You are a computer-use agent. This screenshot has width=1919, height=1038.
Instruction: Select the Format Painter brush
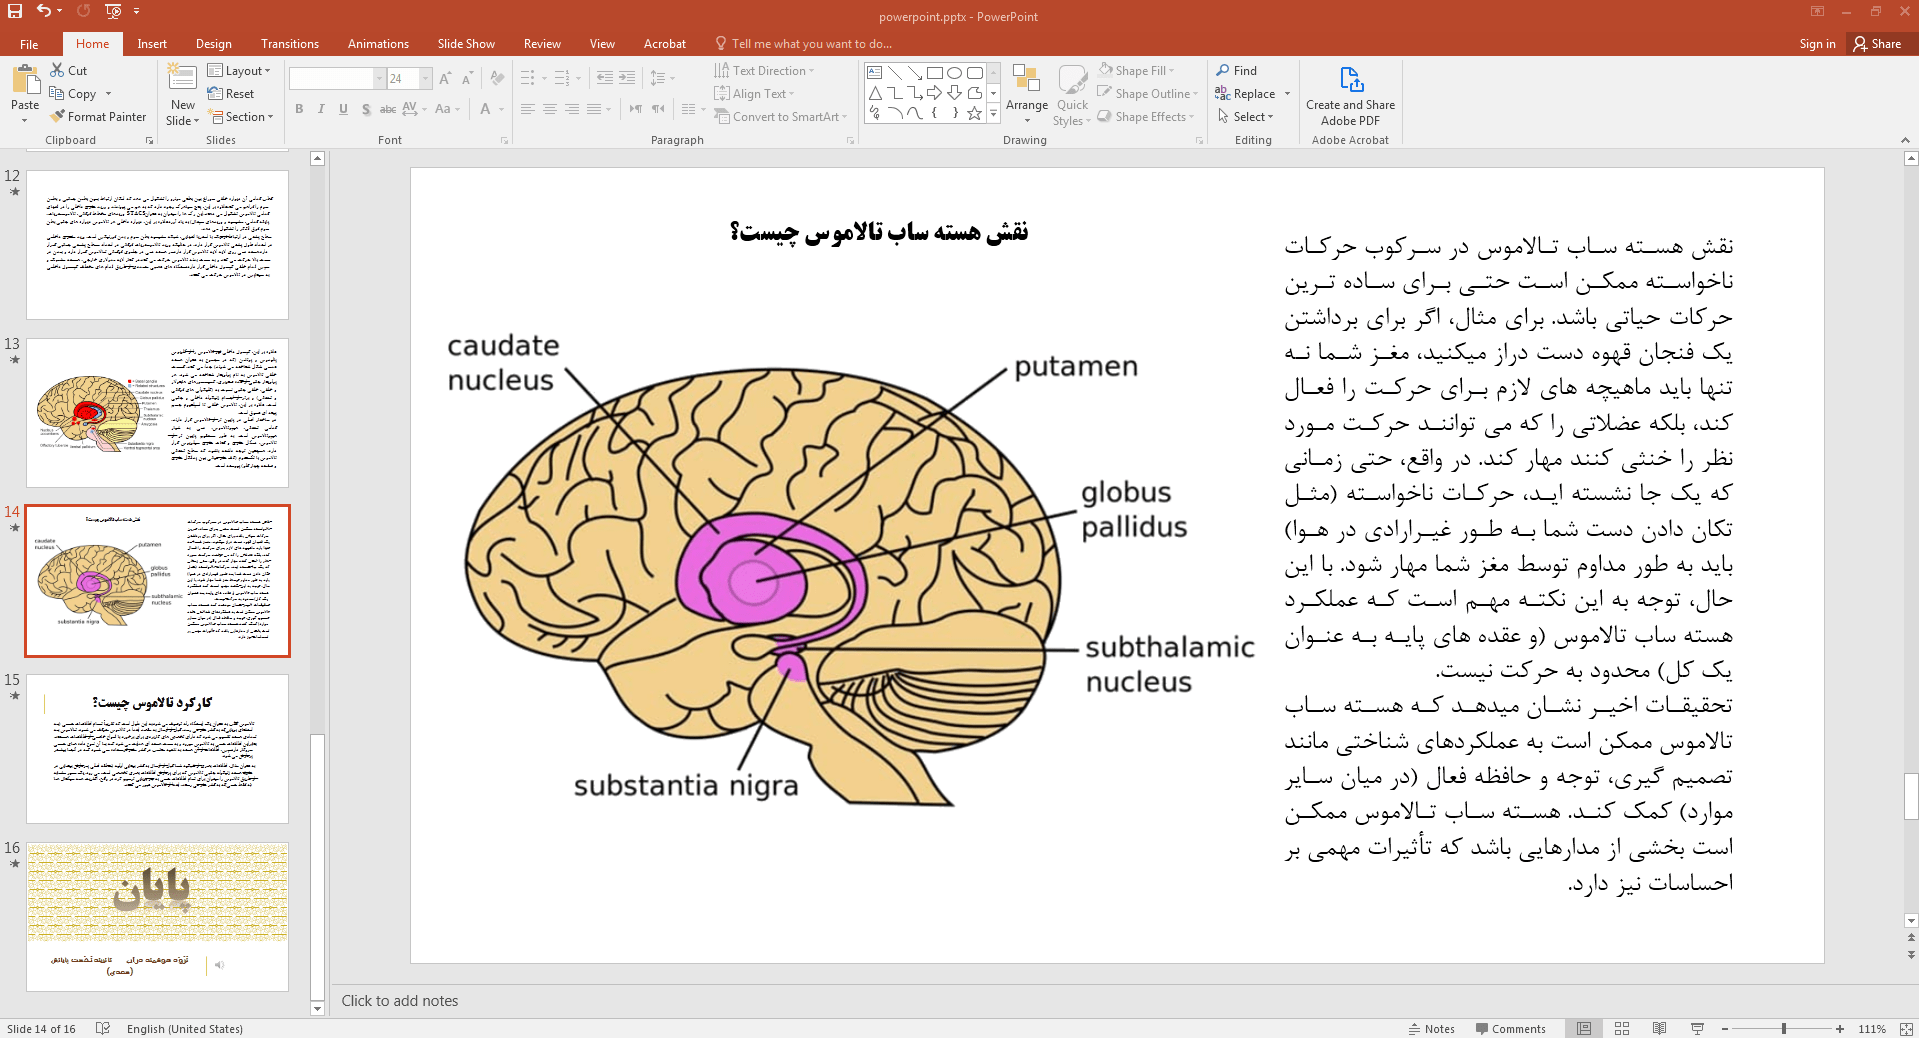[x=99, y=116]
